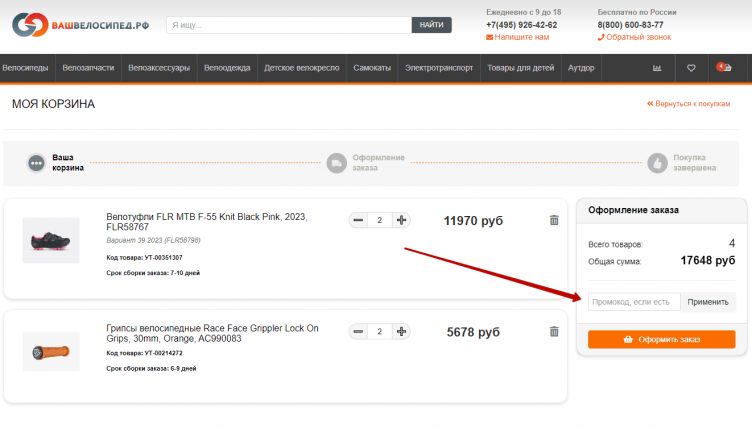Open the Электротранспорт menu category

point(438,68)
